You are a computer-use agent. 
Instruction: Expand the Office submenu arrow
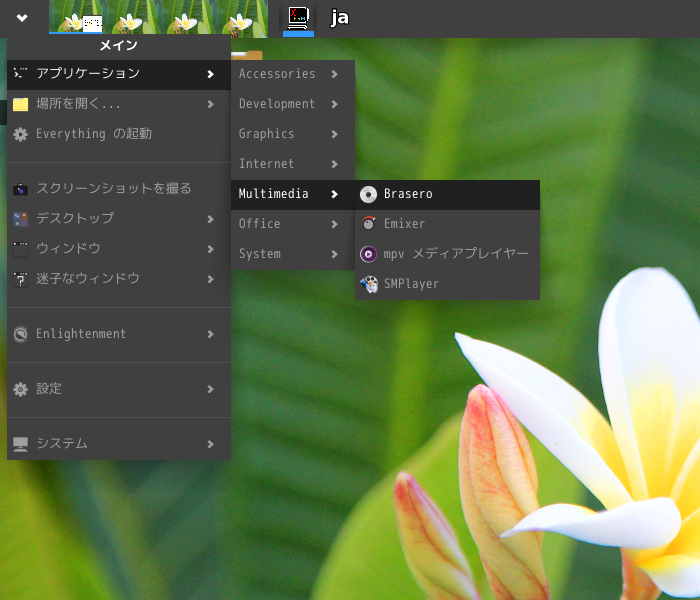[x=334, y=224]
